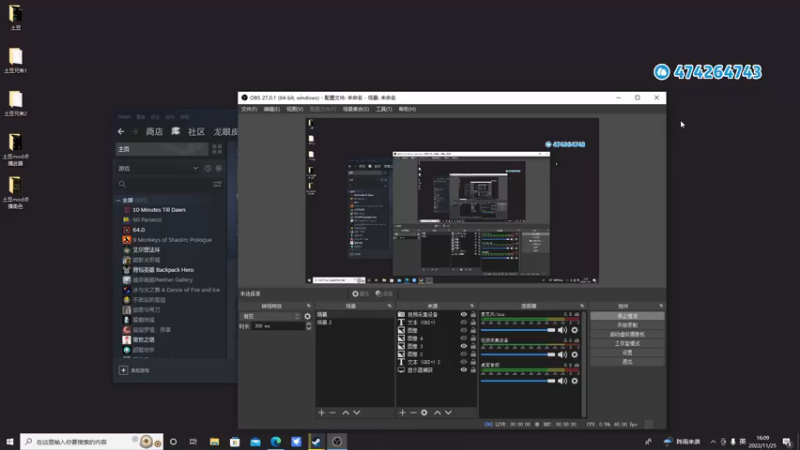Click the Steam back arrow
The height and width of the screenshot is (450, 800).
[x=121, y=132]
